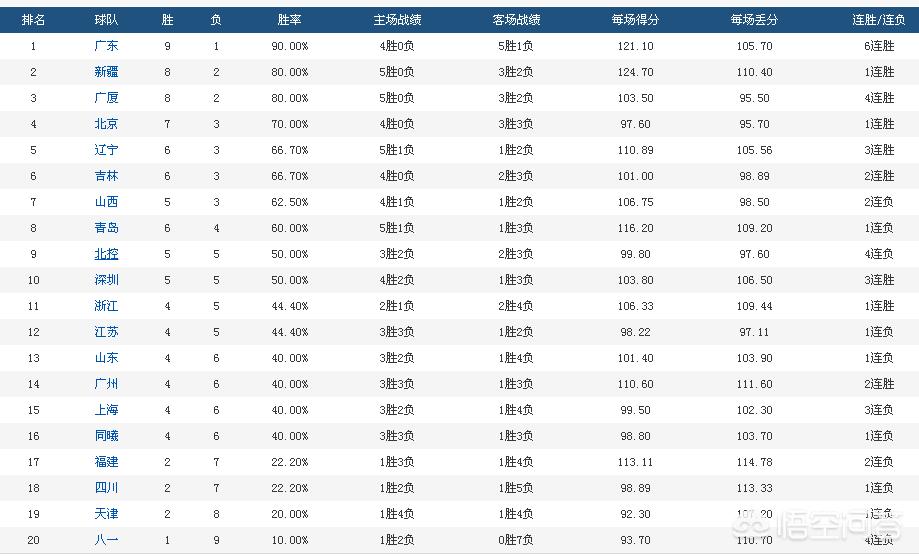Image resolution: width=919 pixels, height=557 pixels.
Task: Click the 排名 column header
Action: [x=33, y=20]
